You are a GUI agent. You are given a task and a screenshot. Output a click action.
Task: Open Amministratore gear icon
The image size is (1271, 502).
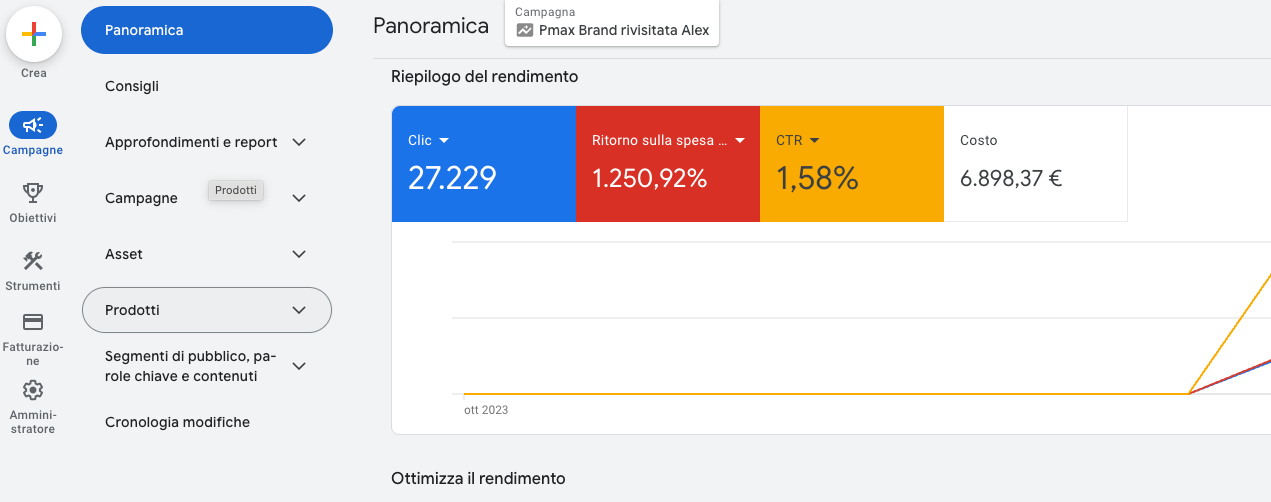click(33, 390)
